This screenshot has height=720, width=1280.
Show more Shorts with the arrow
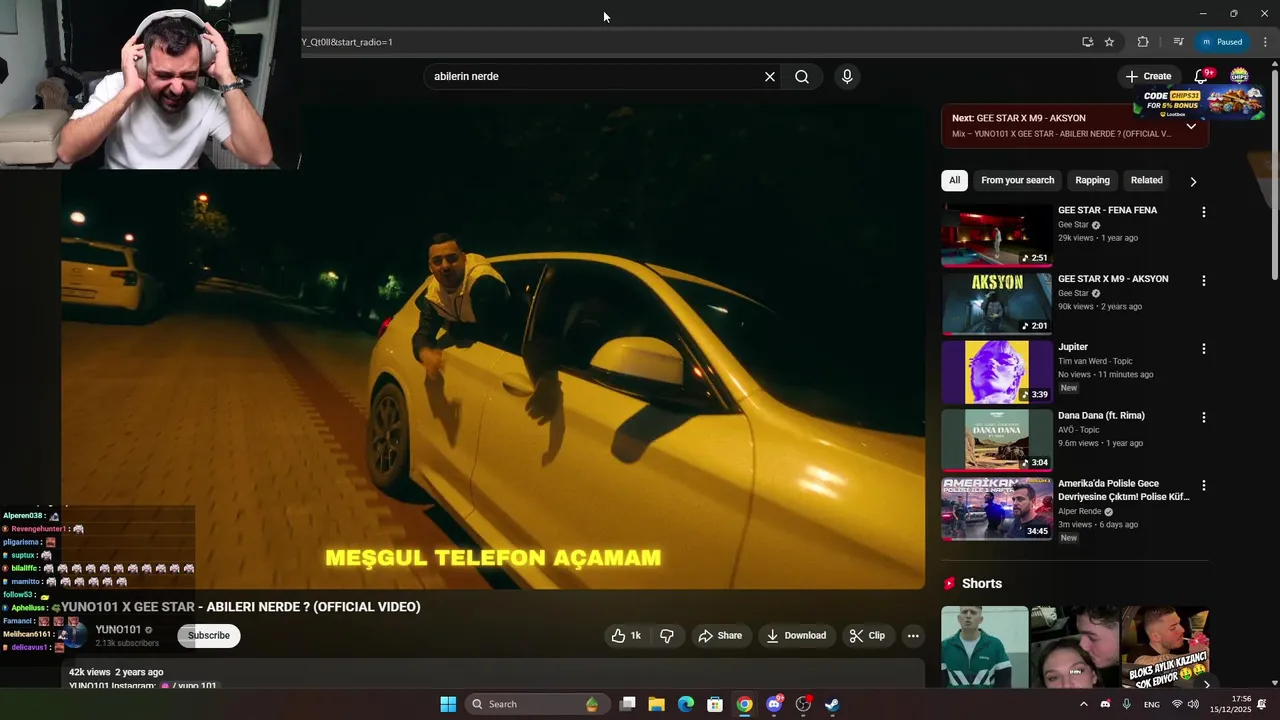point(1206,685)
